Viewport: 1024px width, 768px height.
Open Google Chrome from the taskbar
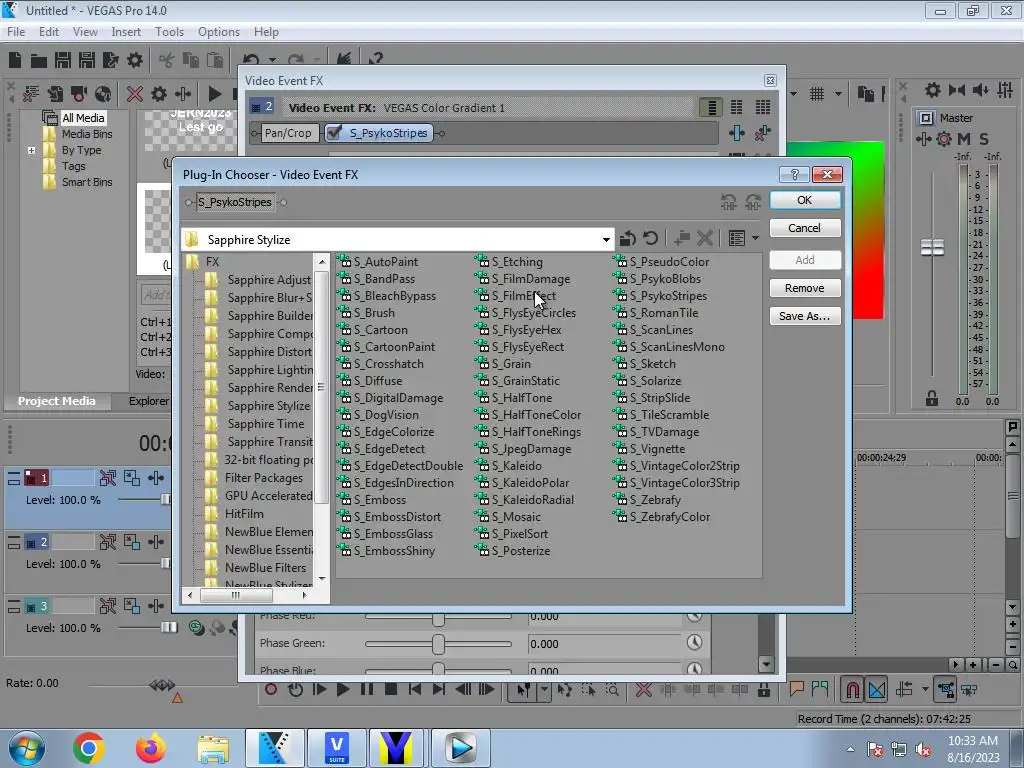coord(89,747)
